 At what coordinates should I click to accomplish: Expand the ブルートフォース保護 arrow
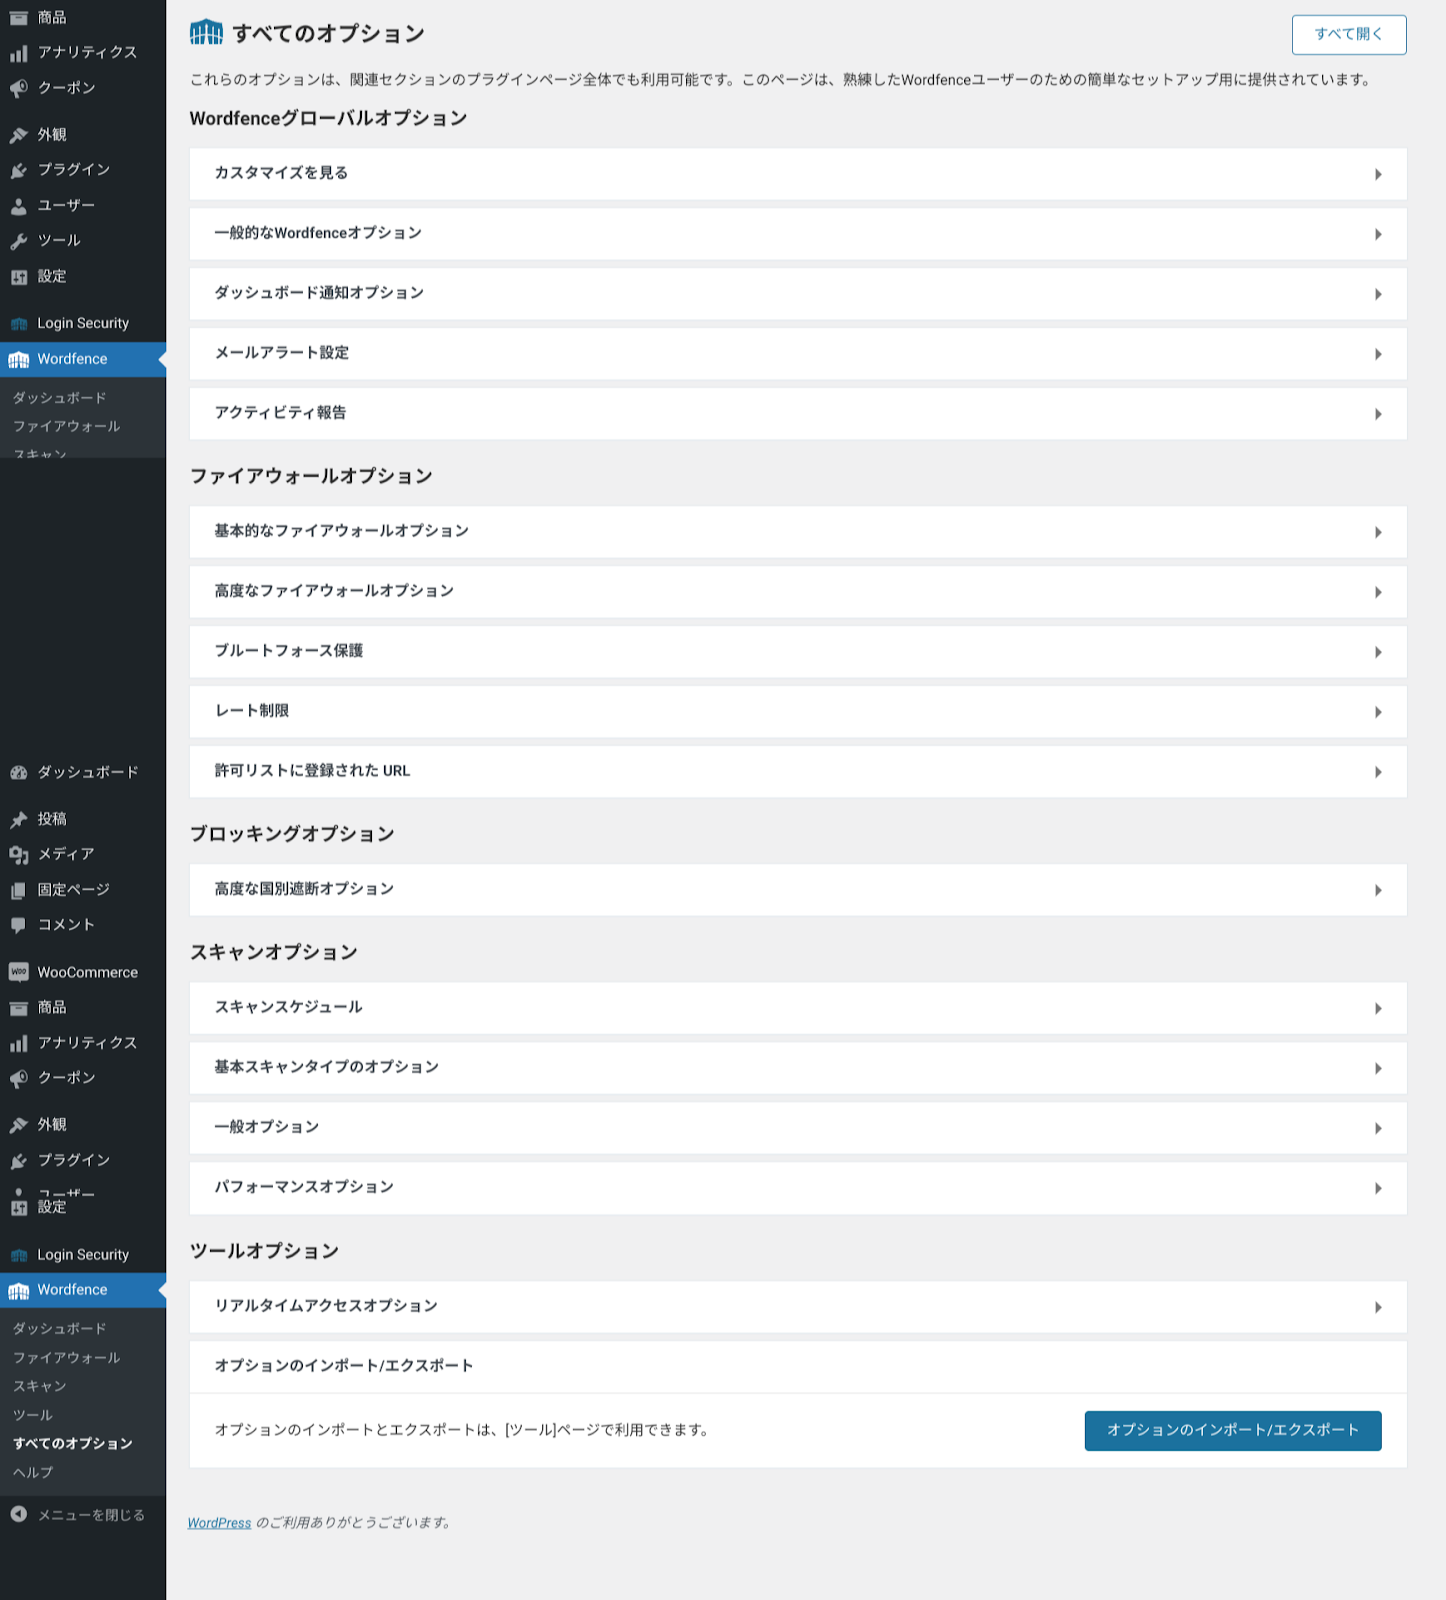pyautogui.click(x=1378, y=652)
